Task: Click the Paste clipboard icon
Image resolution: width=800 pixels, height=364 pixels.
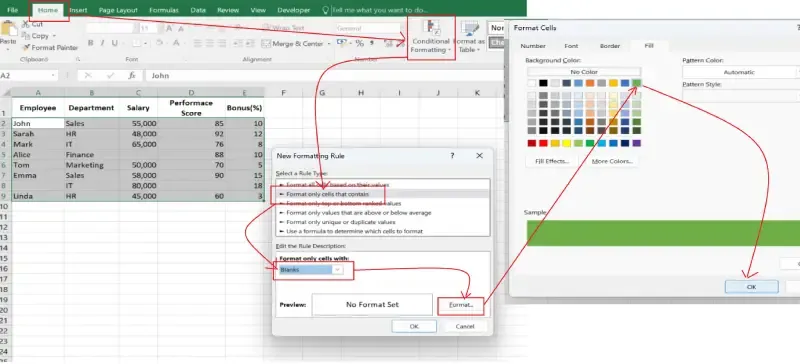Action: [x=9, y=29]
